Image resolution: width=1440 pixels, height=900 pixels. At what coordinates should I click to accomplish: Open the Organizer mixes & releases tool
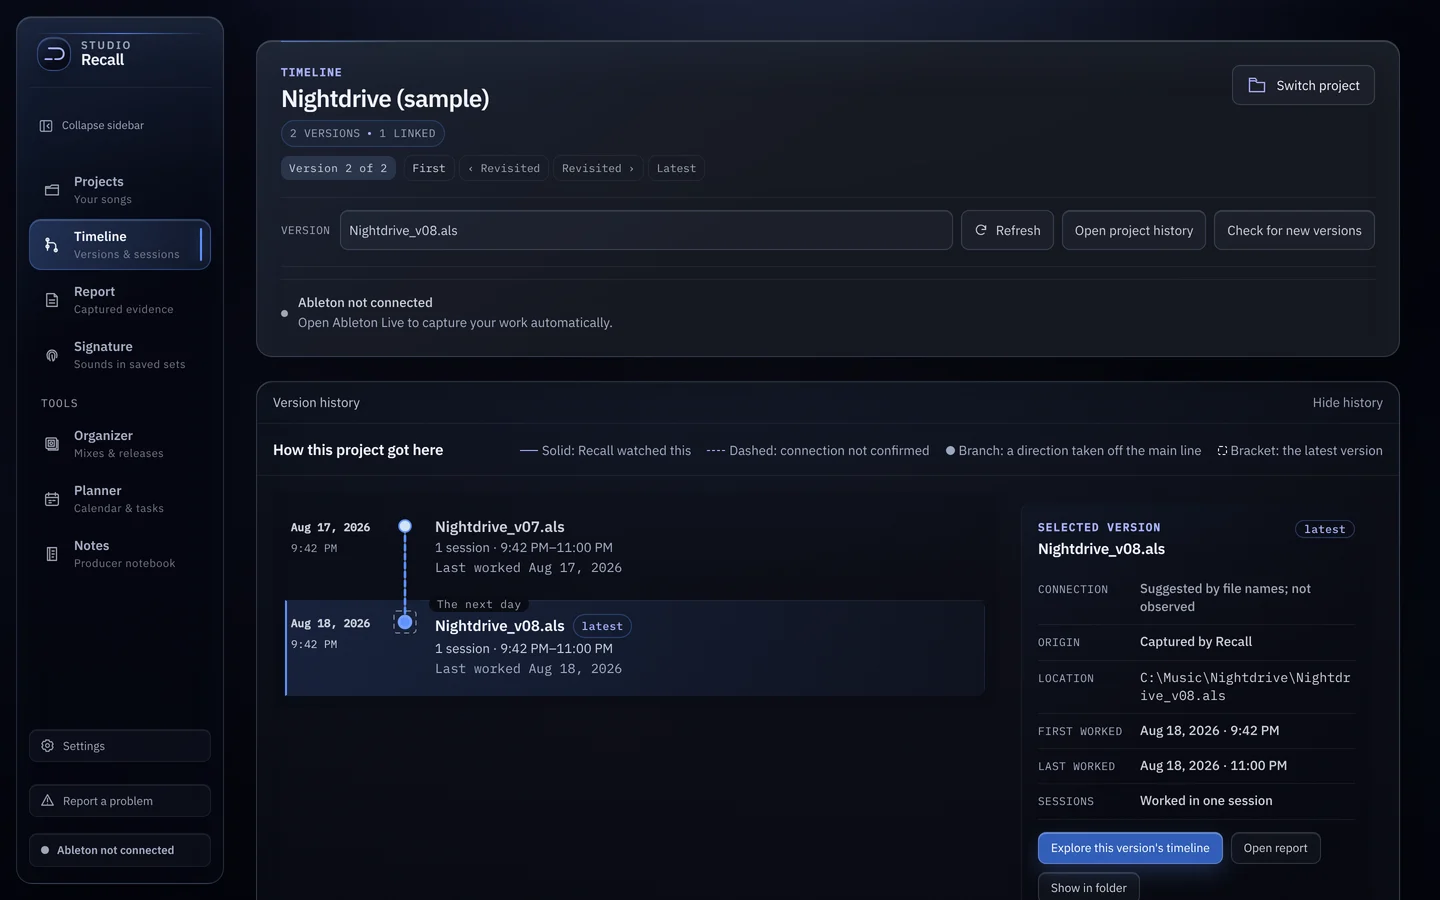click(x=120, y=444)
